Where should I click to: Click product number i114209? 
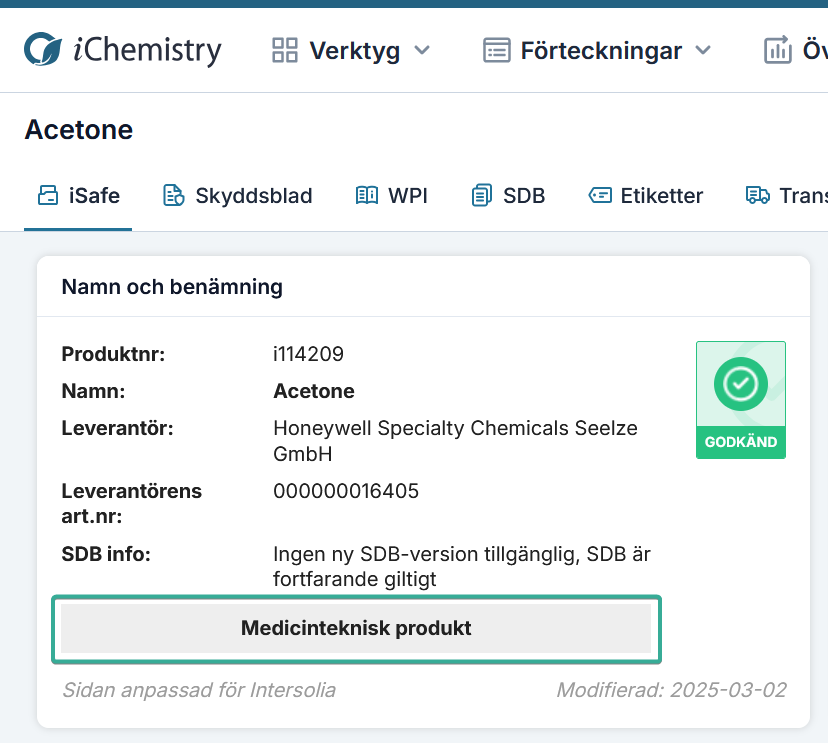coord(308,354)
